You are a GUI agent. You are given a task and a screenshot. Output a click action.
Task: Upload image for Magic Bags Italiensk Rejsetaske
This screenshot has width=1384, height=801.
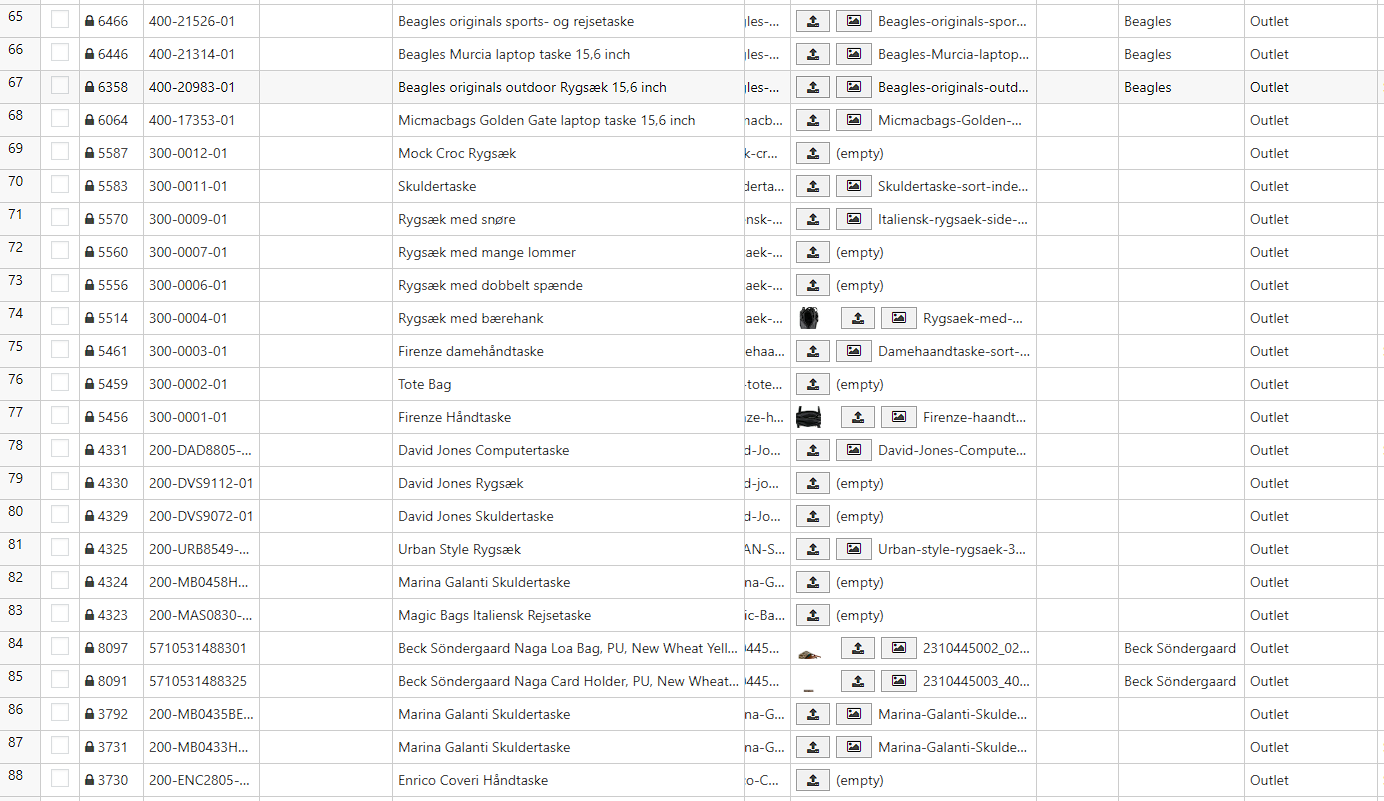coord(813,615)
